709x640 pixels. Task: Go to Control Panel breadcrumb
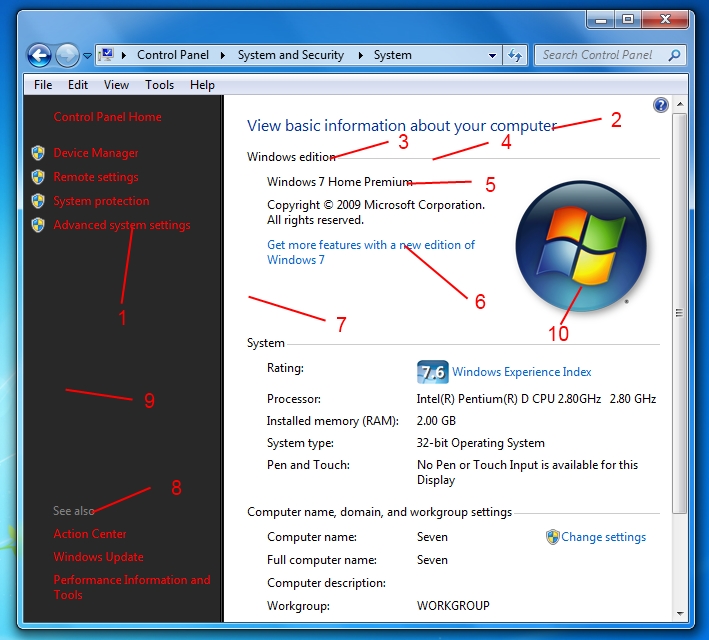(x=173, y=55)
